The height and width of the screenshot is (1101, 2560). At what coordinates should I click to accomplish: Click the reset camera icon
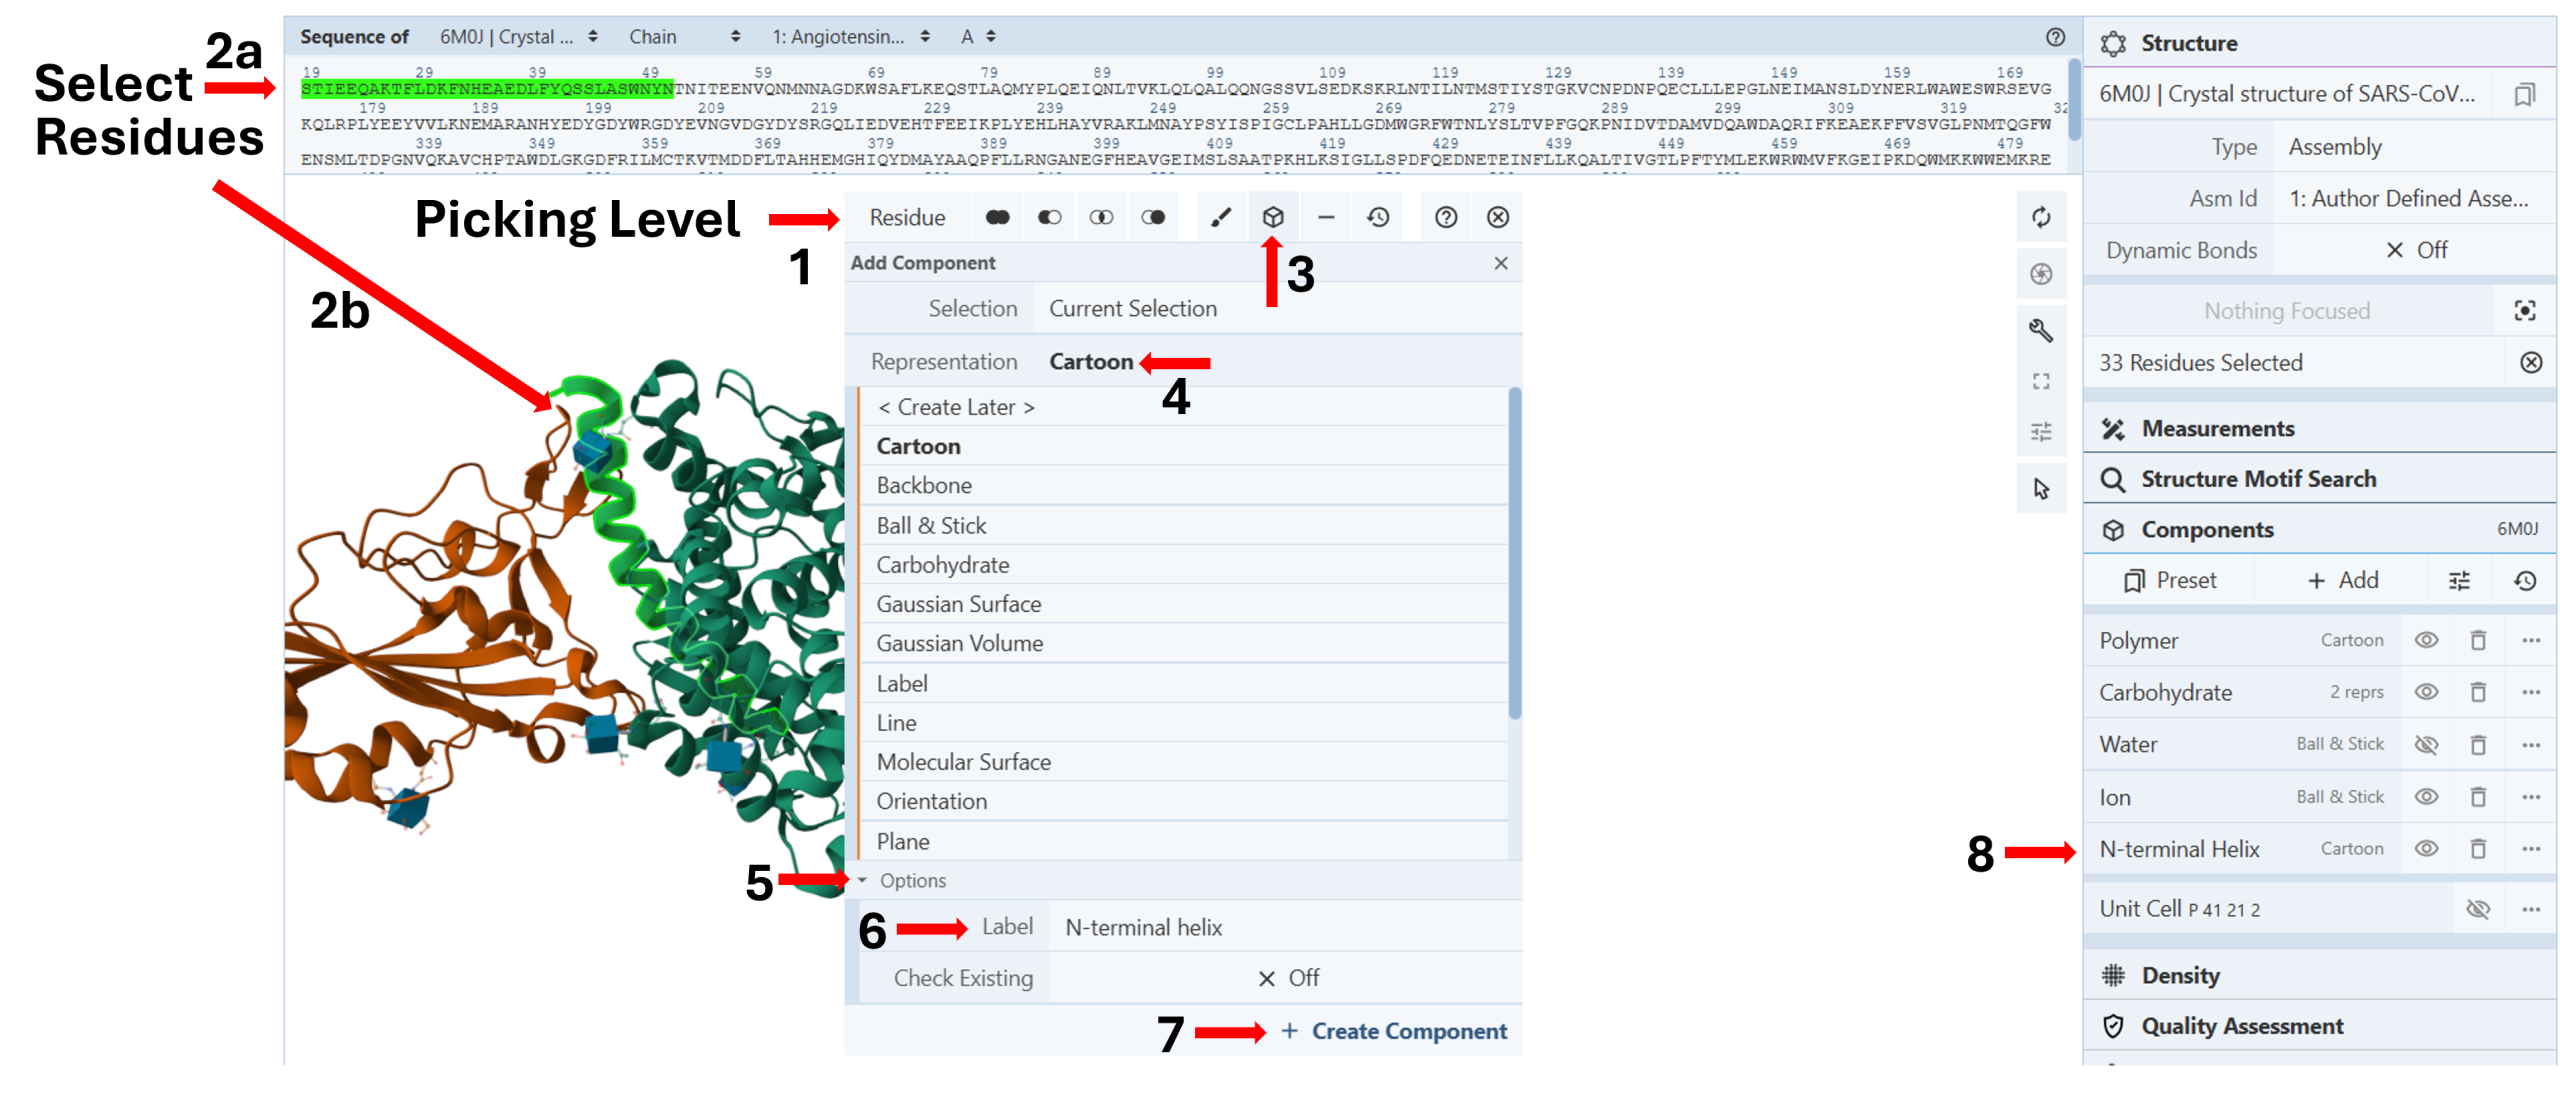(x=2041, y=217)
